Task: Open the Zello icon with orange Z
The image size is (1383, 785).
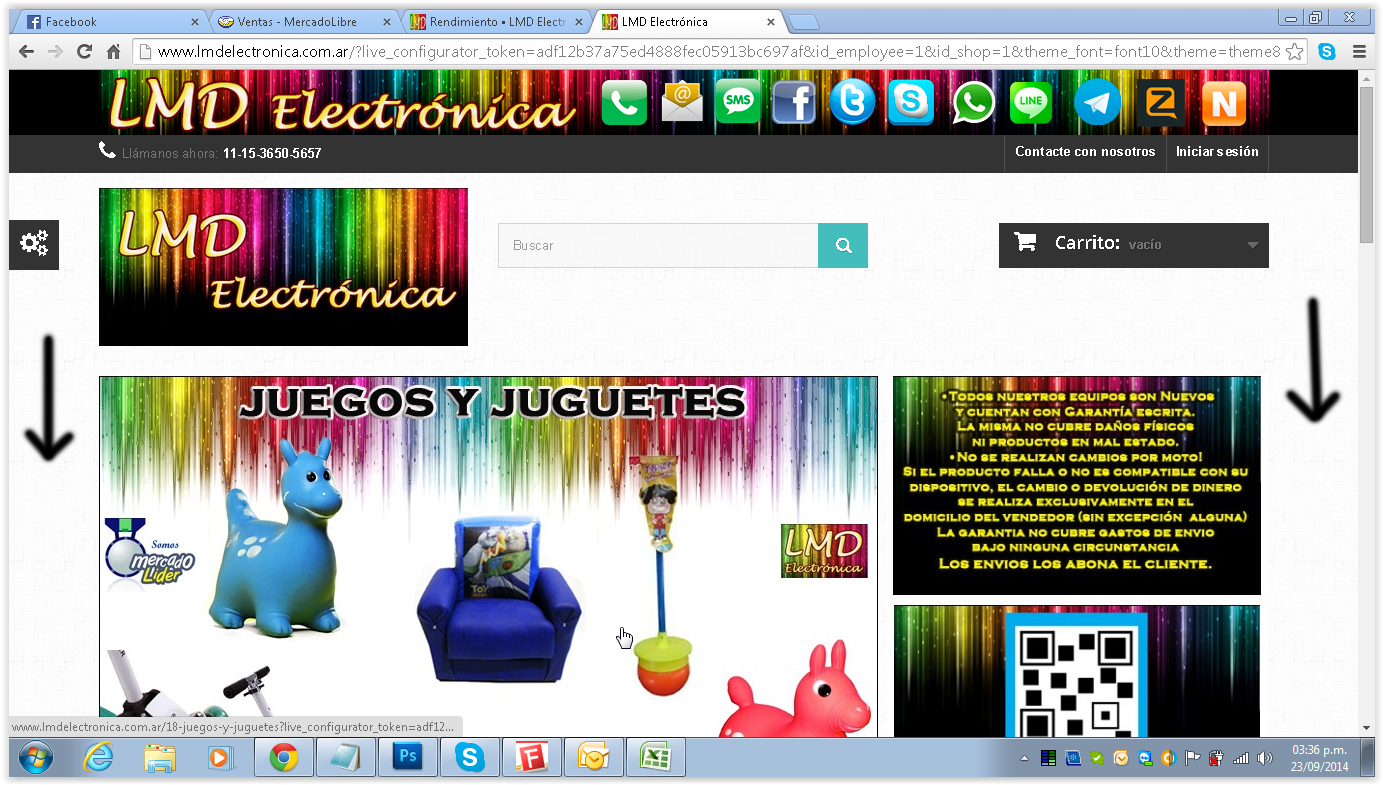Action: pyautogui.click(x=1161, y=103)
